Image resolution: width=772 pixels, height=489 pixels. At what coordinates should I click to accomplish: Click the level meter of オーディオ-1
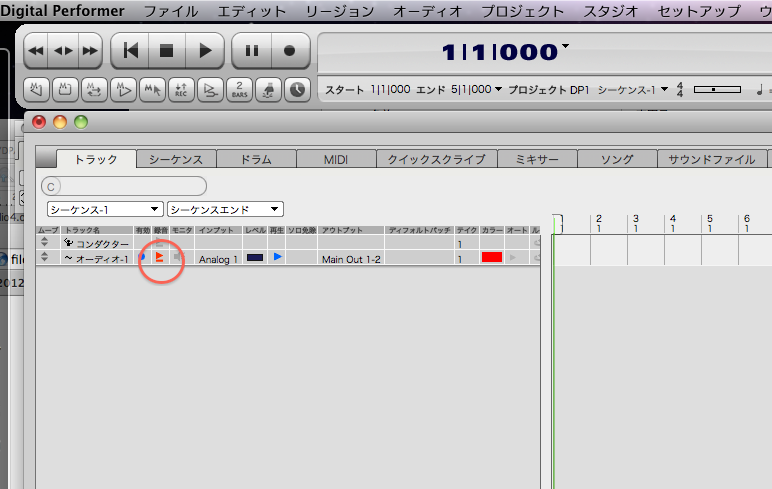pos(255,258)
